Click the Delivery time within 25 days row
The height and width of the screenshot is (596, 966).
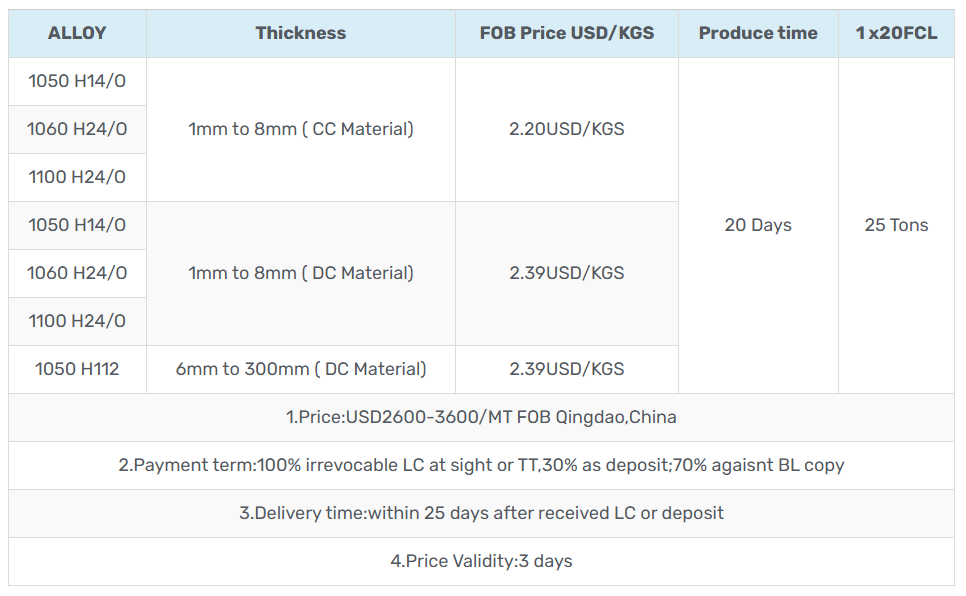481,513
